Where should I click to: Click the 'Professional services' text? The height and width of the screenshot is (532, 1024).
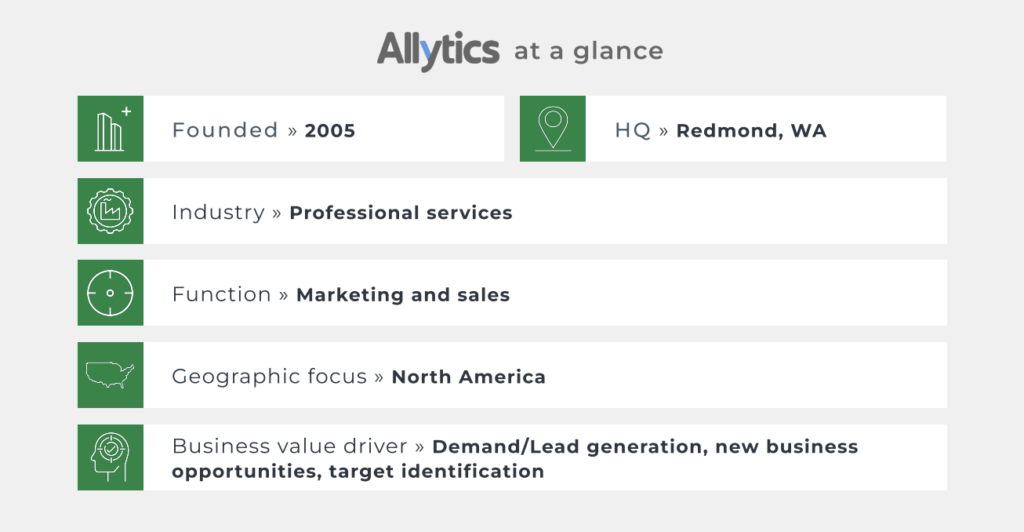401,213
